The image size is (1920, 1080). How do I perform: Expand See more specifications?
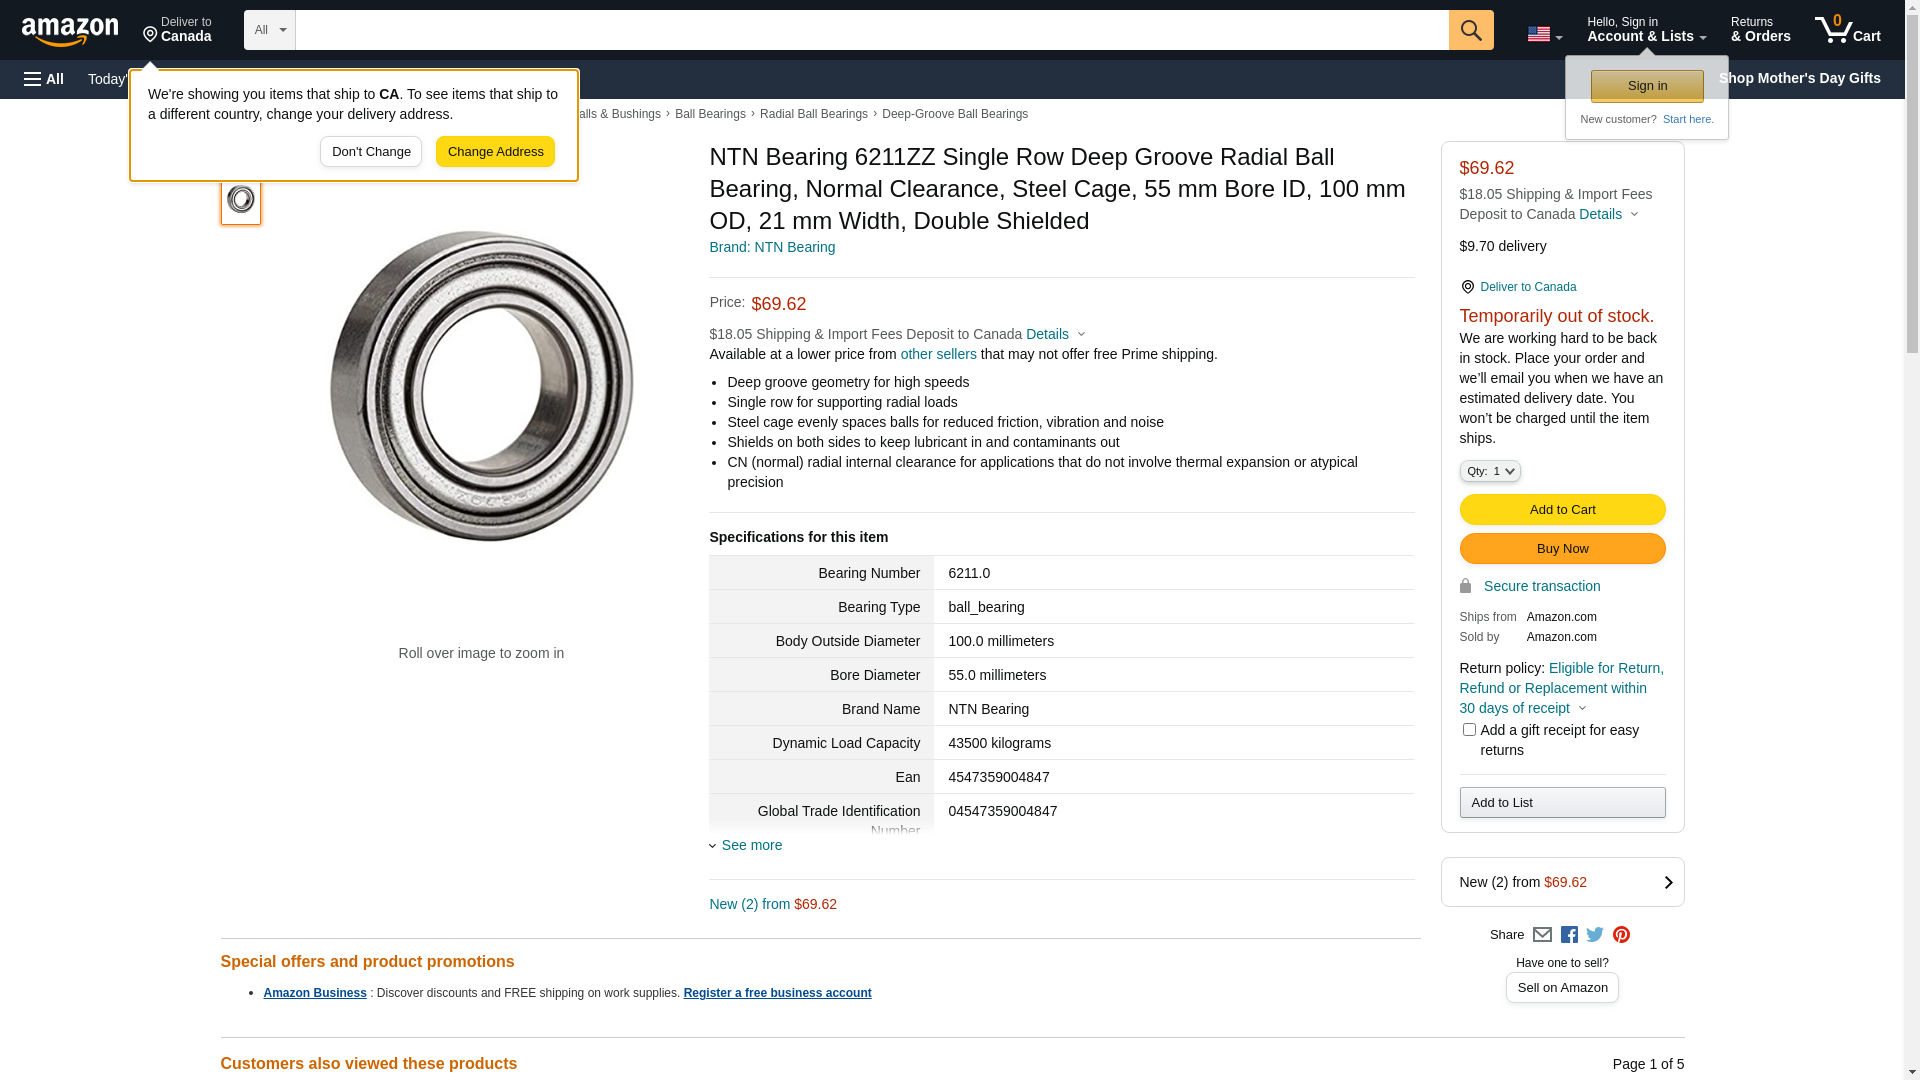click(x=751, y=845)
